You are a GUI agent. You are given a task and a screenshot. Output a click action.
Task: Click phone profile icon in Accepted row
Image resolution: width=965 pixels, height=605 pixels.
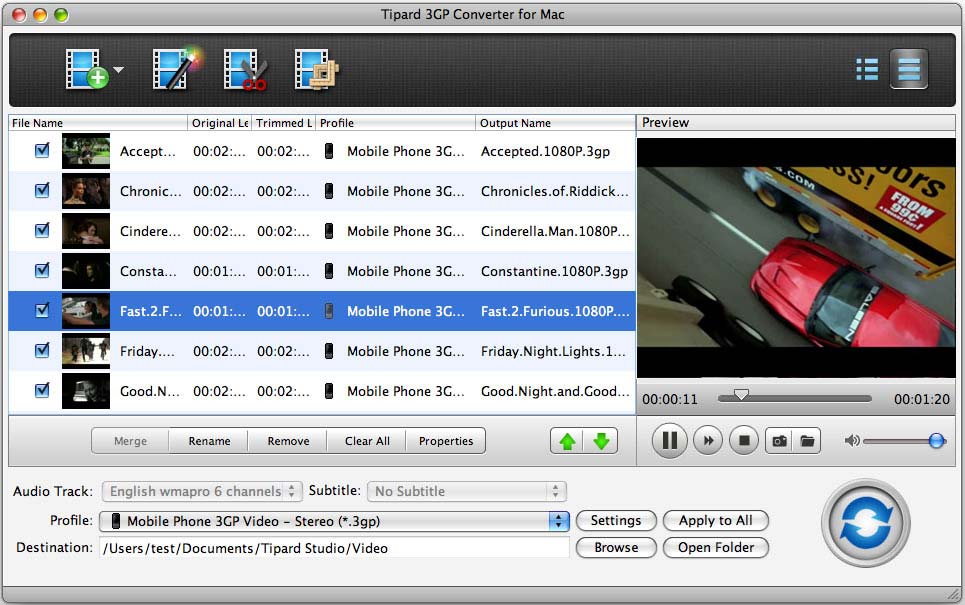pos(329,151)
